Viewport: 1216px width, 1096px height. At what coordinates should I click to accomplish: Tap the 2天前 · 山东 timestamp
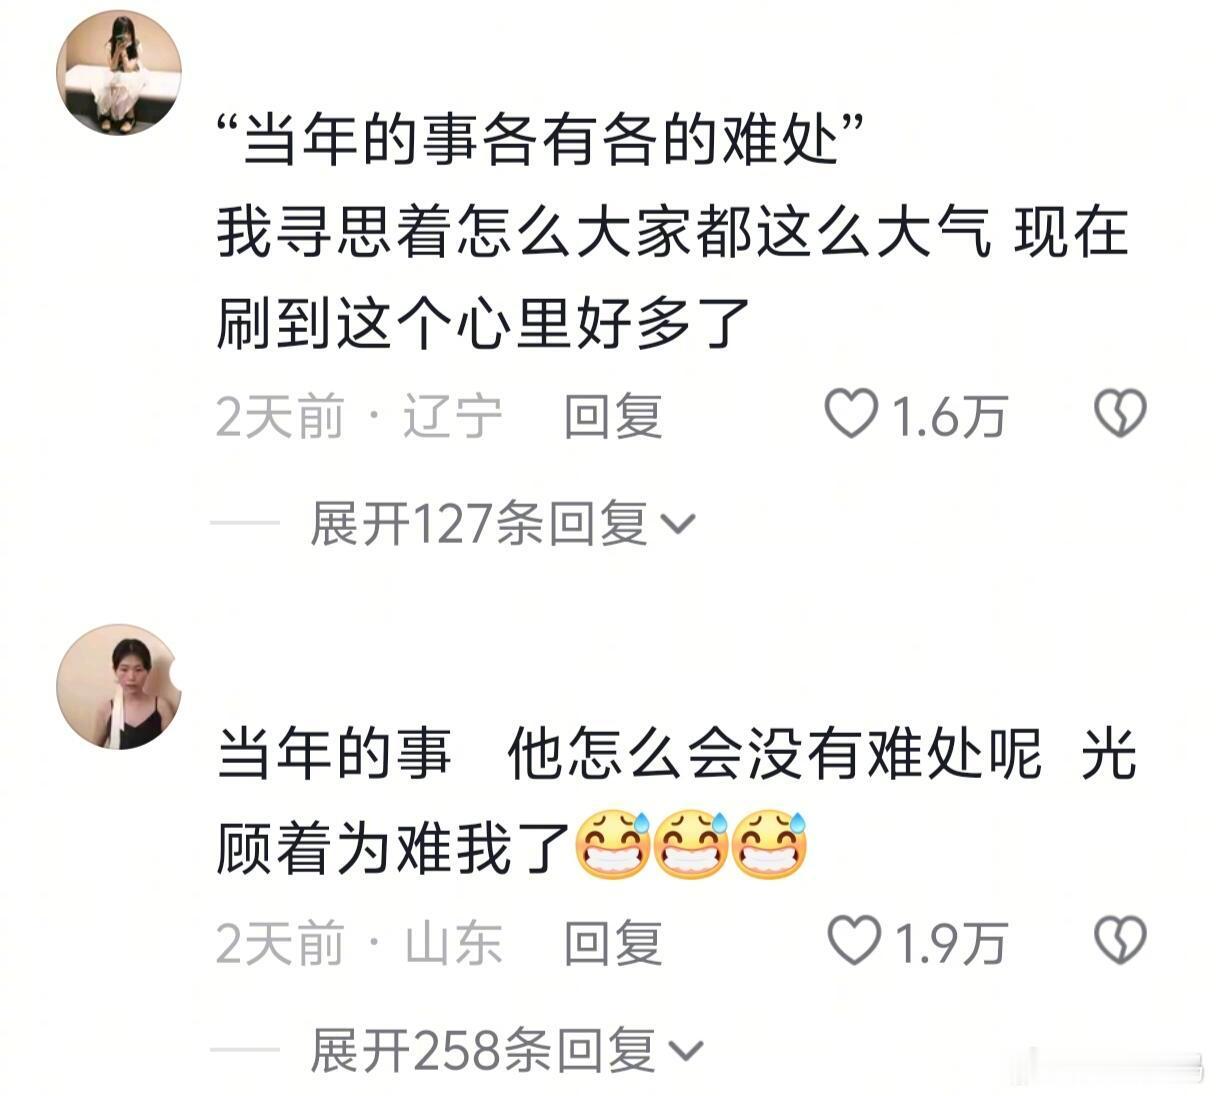coord(360,943)
